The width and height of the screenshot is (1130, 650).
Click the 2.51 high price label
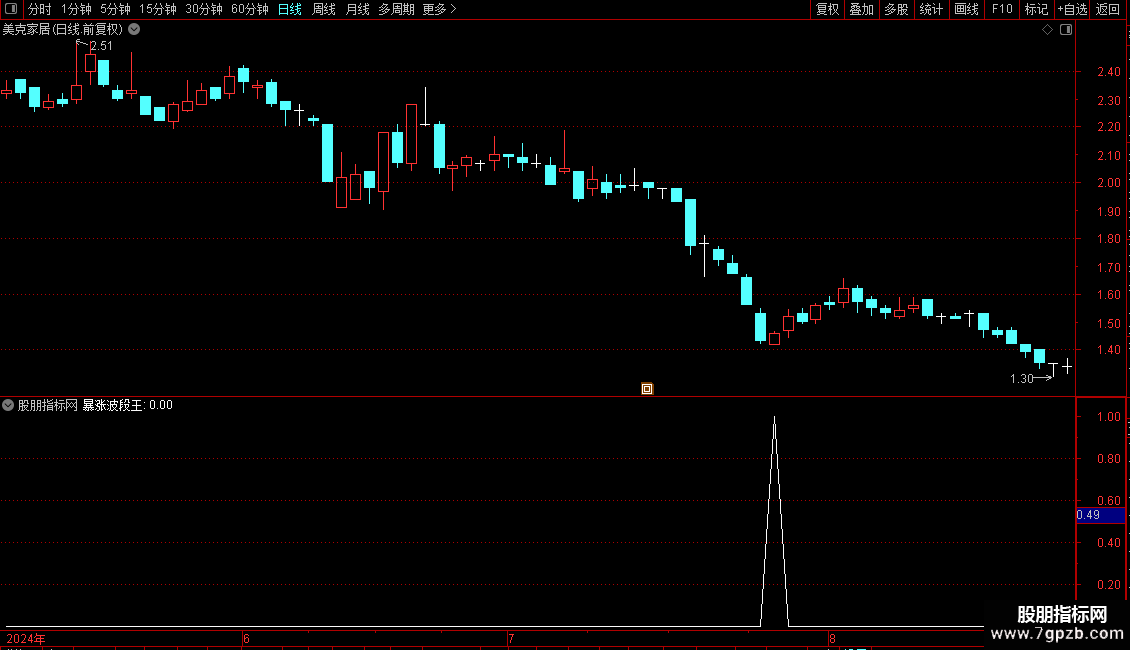click(101, 45)
